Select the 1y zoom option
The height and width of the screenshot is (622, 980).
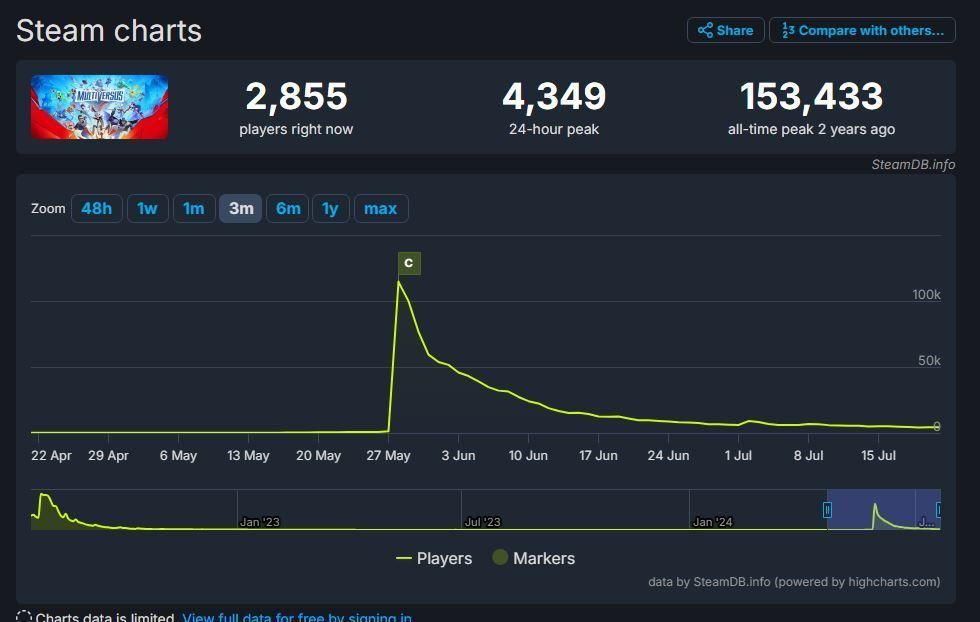coord(331,208)
